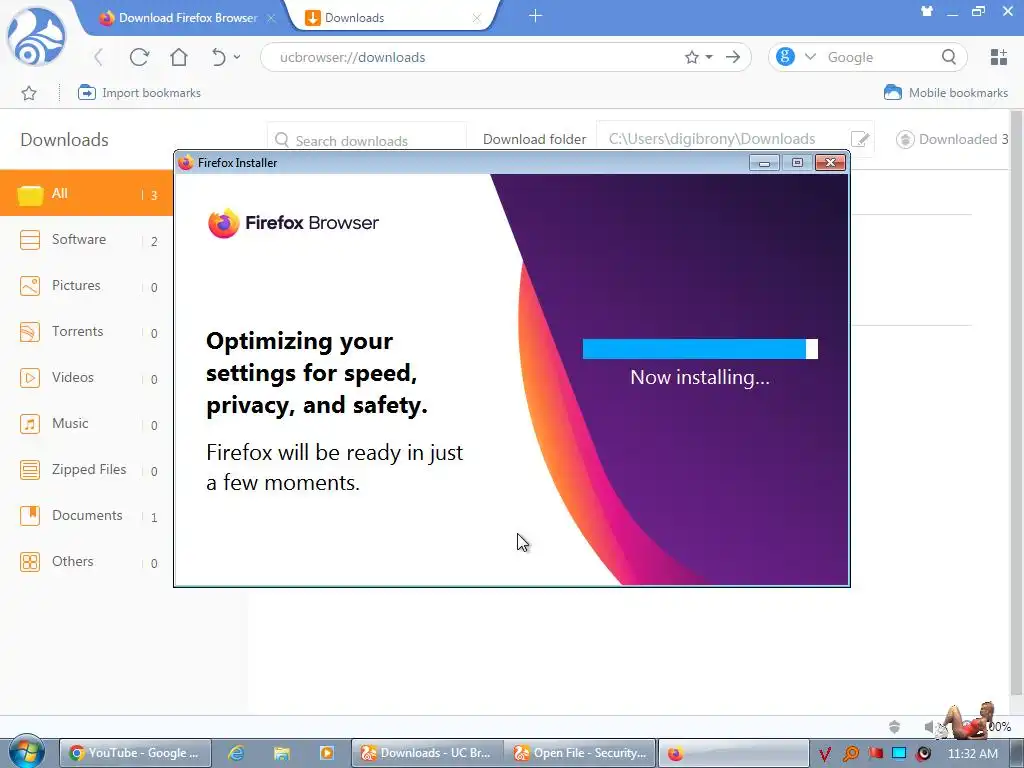This screenshot has width=1024, height=768.
Task: Open Internet Explorer from taskbar
Action: pyautogui.click(x=236, y=753)
